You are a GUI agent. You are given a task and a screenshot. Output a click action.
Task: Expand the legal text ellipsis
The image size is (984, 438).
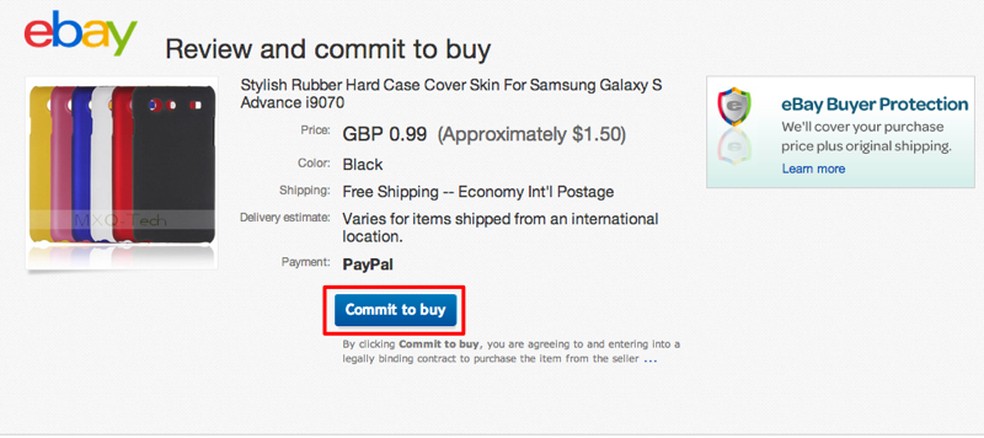pyautogui.click(x=650, y=358)
